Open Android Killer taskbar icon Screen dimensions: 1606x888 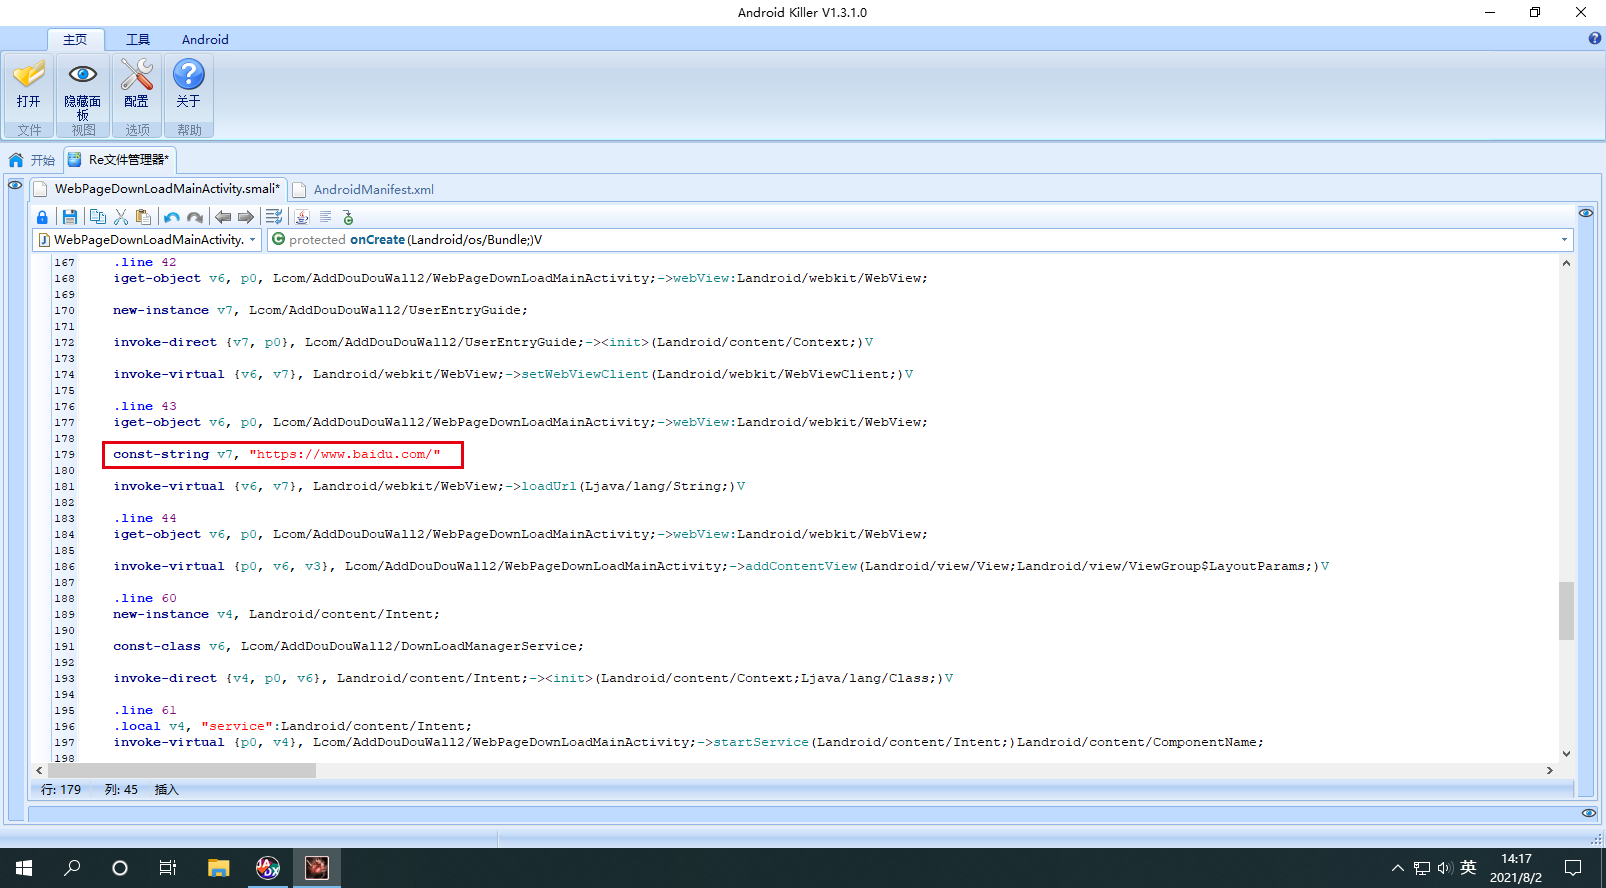[x=317, y=868]
